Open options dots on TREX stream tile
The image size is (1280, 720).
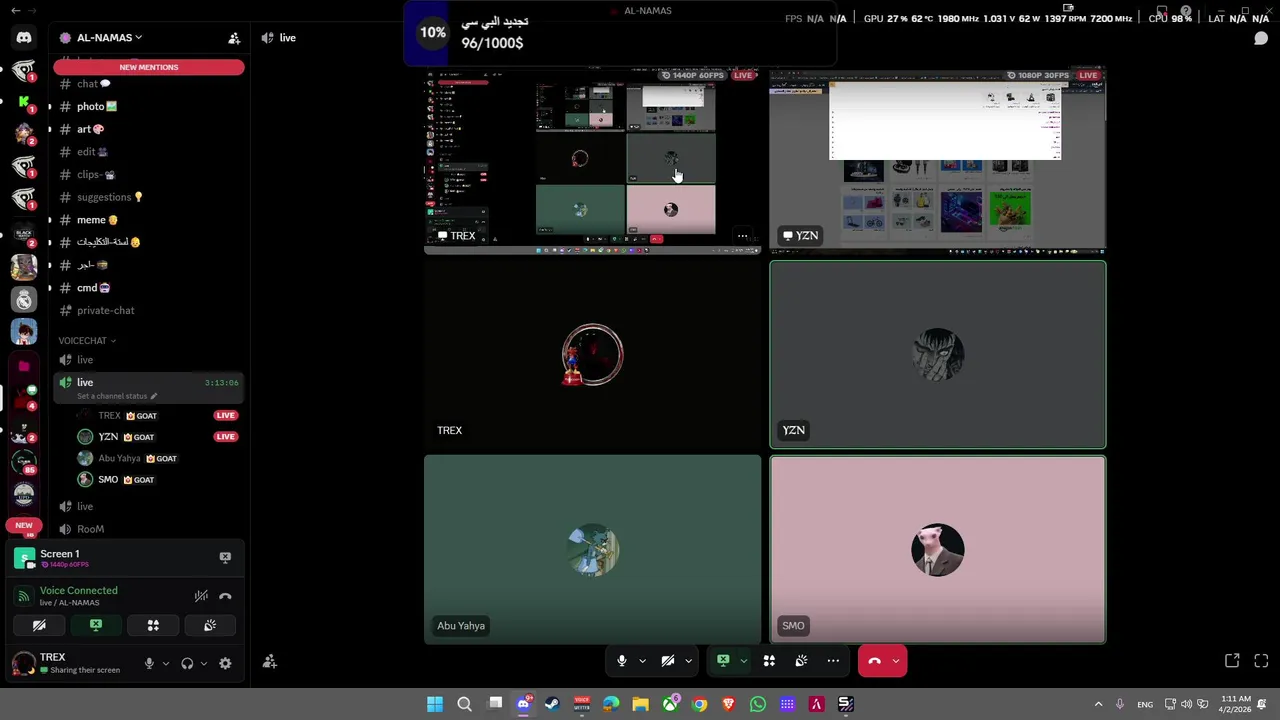[742, 236]
